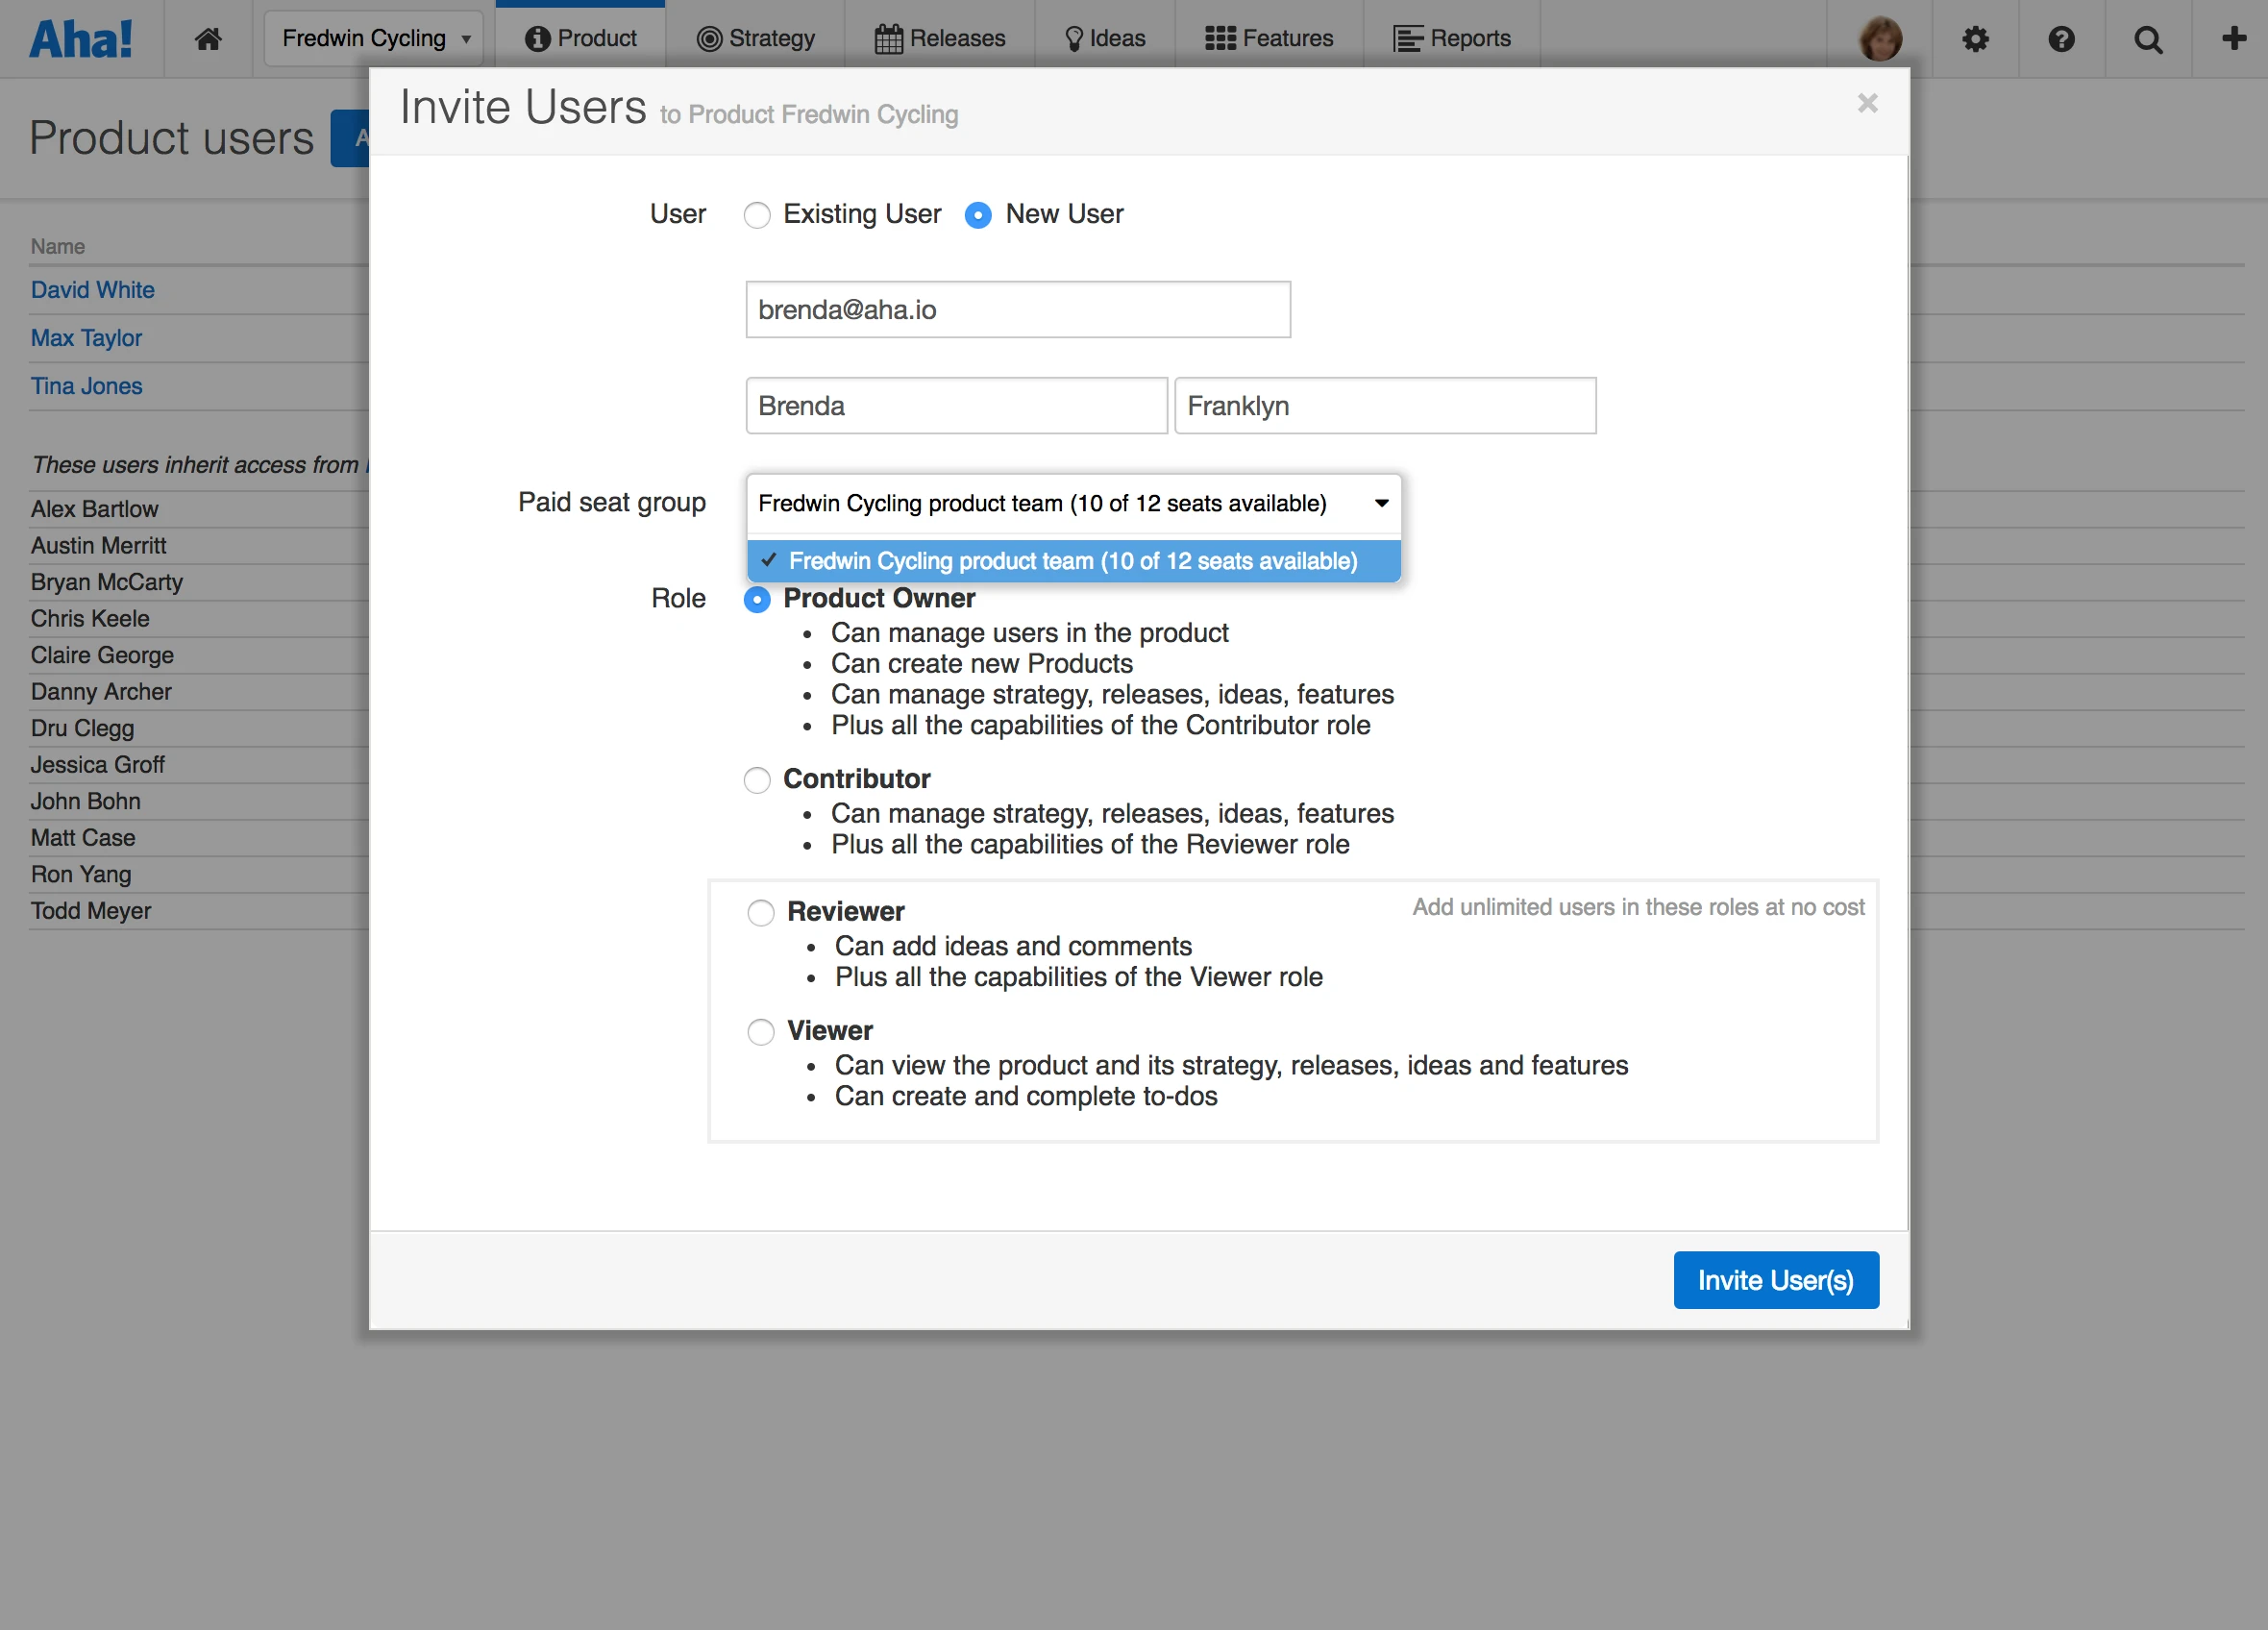This screenshot has height=1630, width=2268.
Task: Click the Aha! logo
Action: [80, 38]
